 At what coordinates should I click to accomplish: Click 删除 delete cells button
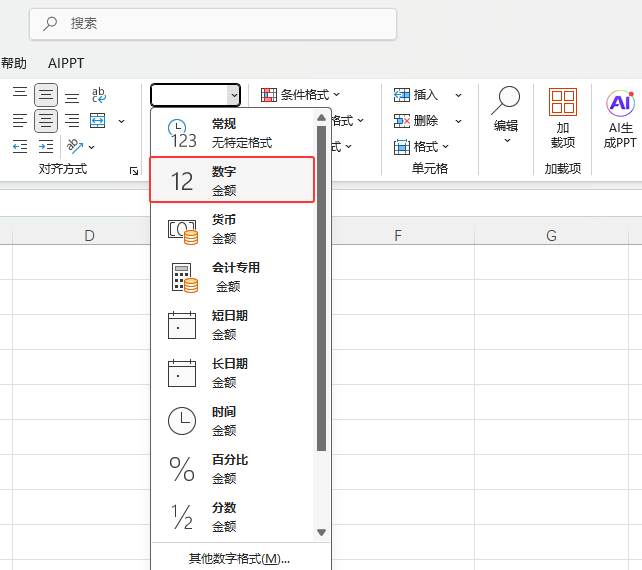tap(416, 121)
